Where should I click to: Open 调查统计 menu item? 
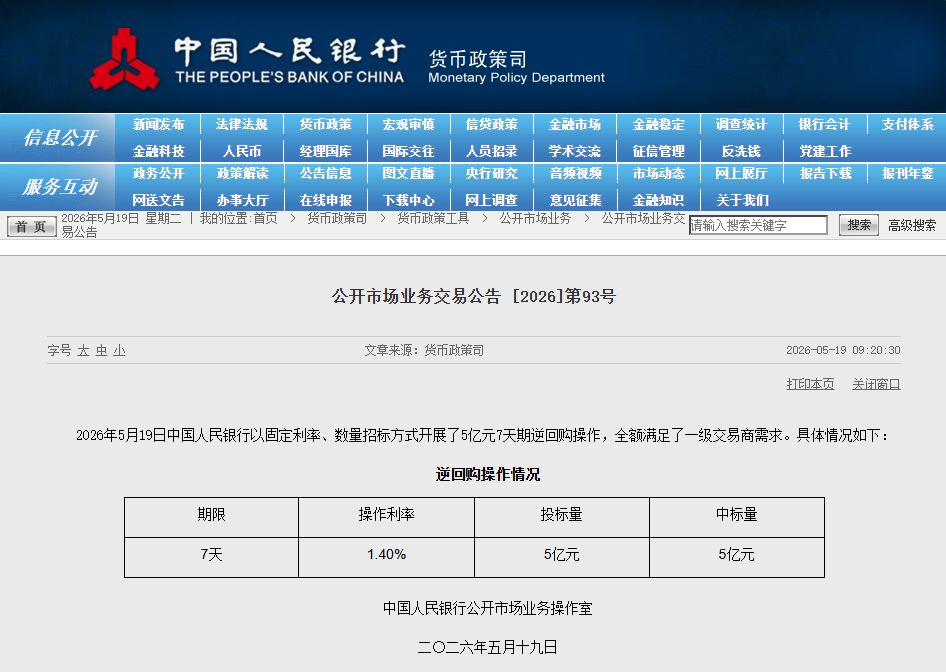[x=741, y=124]
